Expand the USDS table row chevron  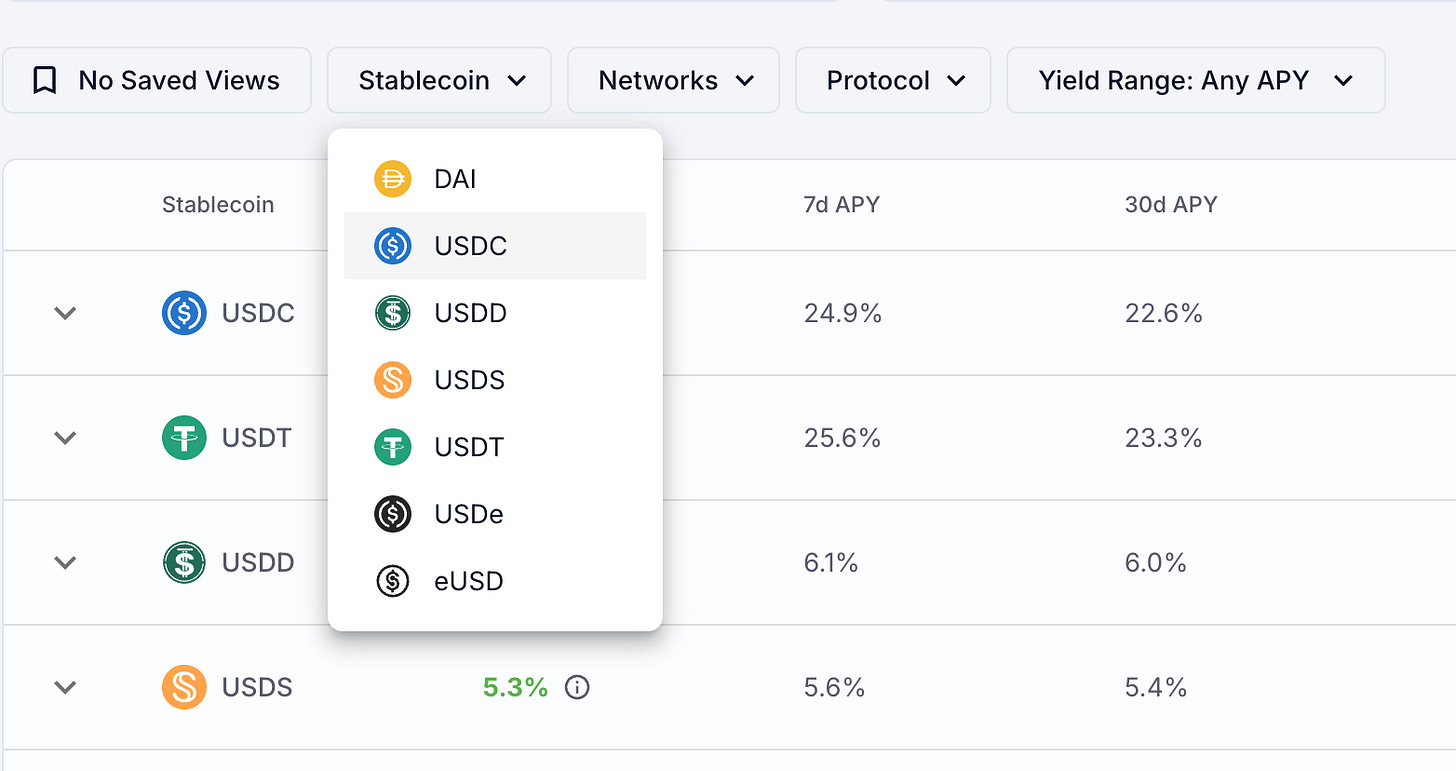pyautogui.click(x=65, y=687)
